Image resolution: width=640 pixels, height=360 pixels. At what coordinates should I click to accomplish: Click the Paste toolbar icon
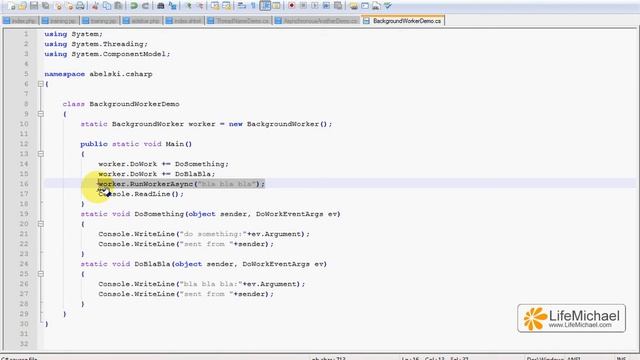click(x=118, y=6)
